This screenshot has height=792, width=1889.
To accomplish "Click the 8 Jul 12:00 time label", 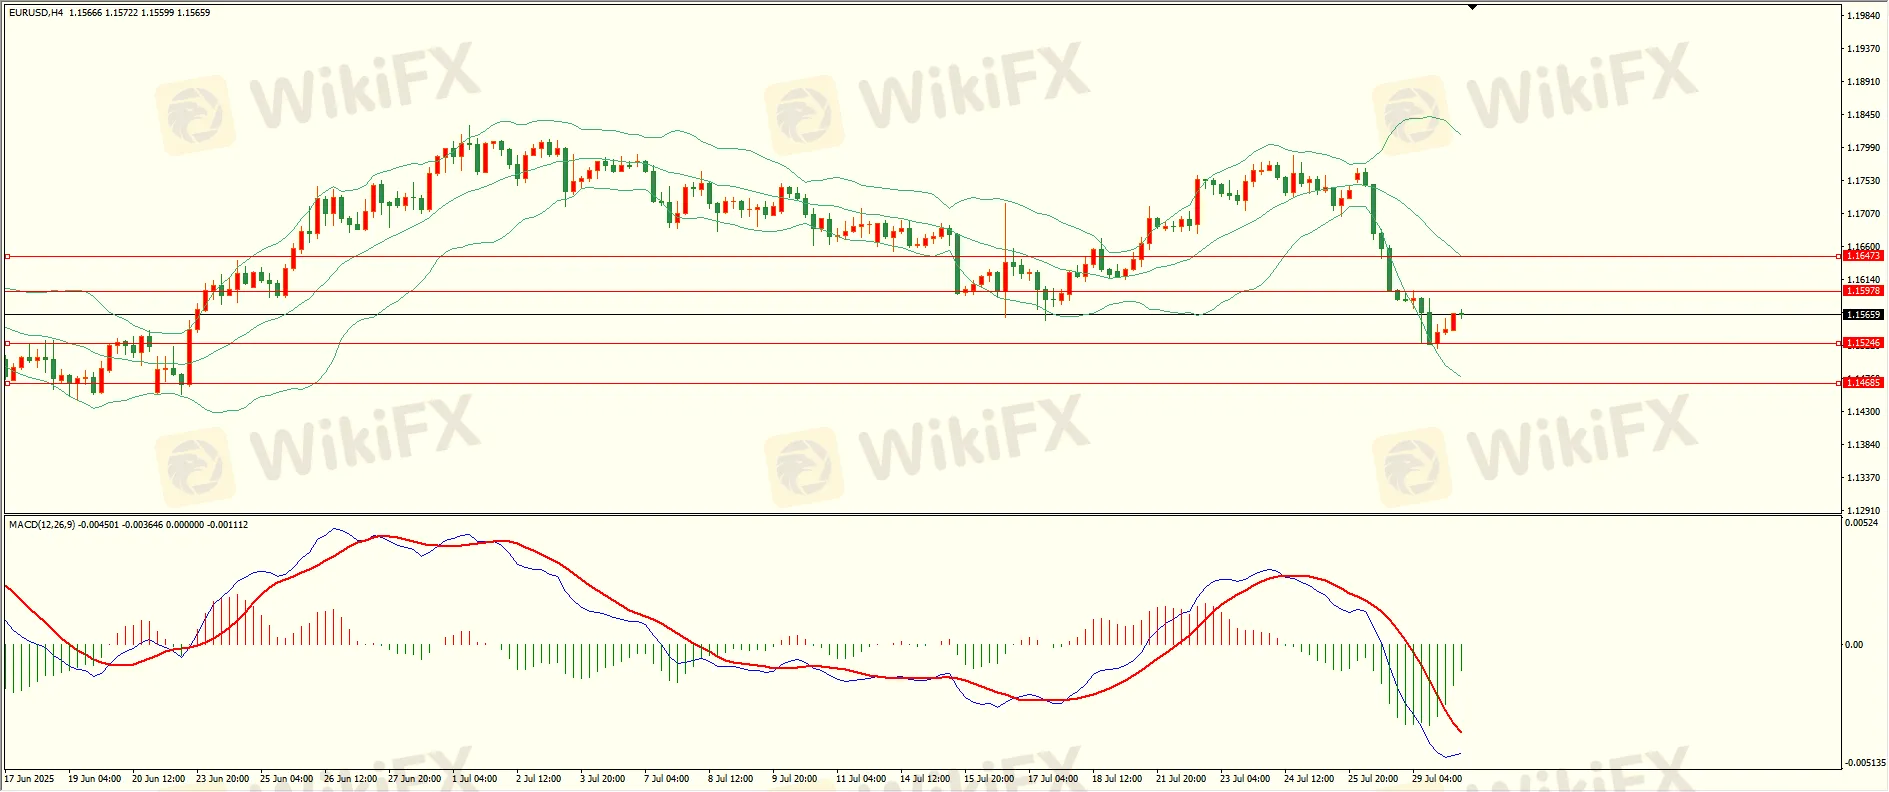I will pyautogui.click(x=731, y=779).
